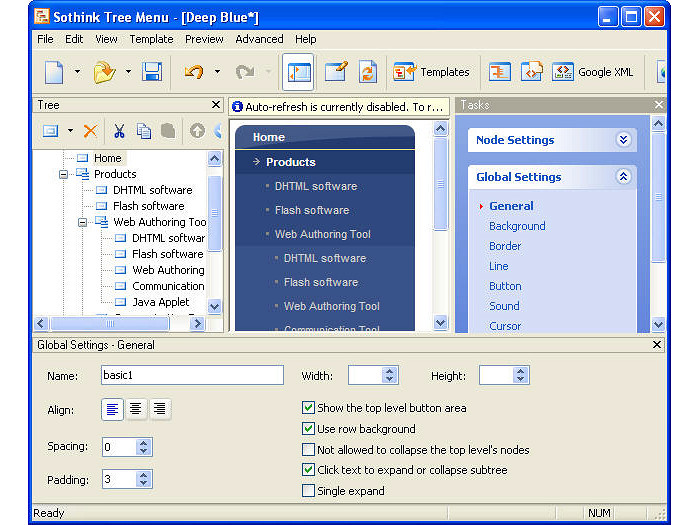The width and height of the screenshot is (700, 525).
Task: Click the Redo arrow icon
Action: coord(245,72)
